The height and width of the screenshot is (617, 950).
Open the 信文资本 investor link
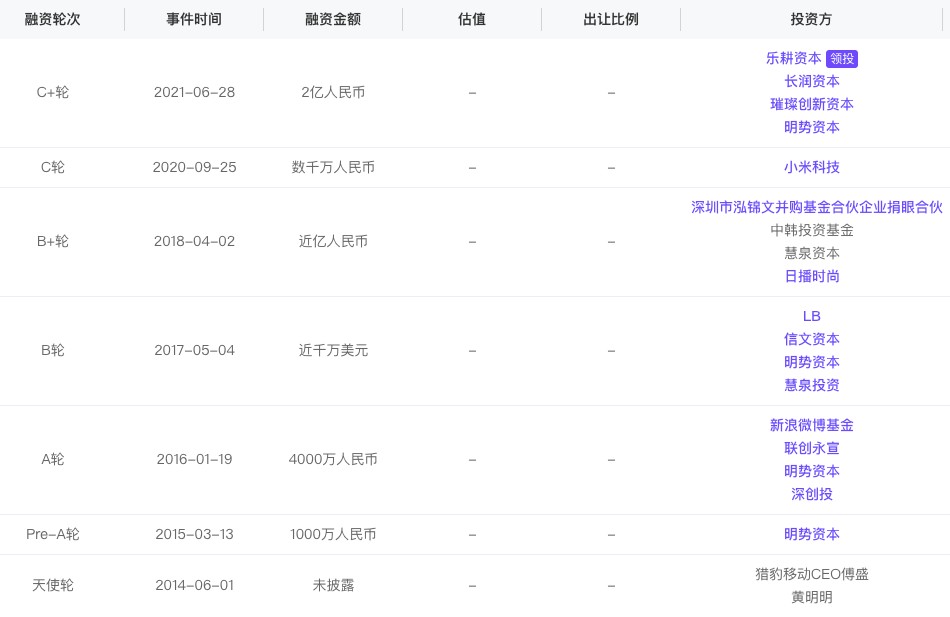click(x=811, y=339)
